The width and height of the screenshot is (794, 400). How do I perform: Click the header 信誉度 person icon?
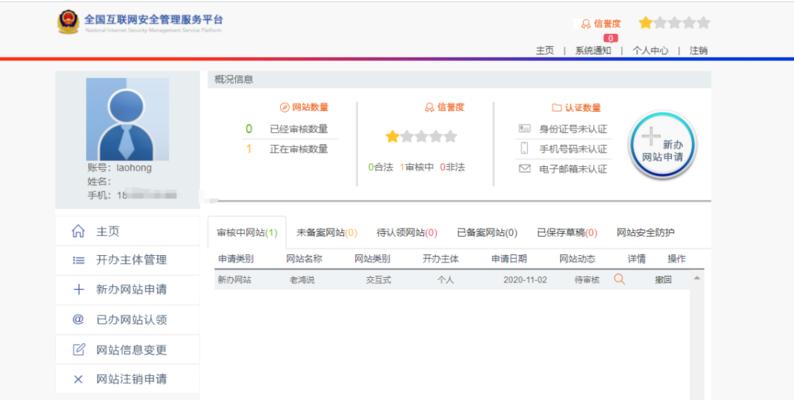tap(586, 24)
